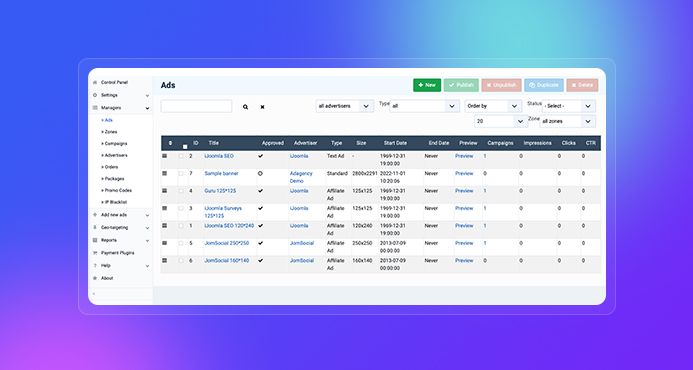Click the Duplicate button
Screen dimensions: 693x370
click(544, 85)
